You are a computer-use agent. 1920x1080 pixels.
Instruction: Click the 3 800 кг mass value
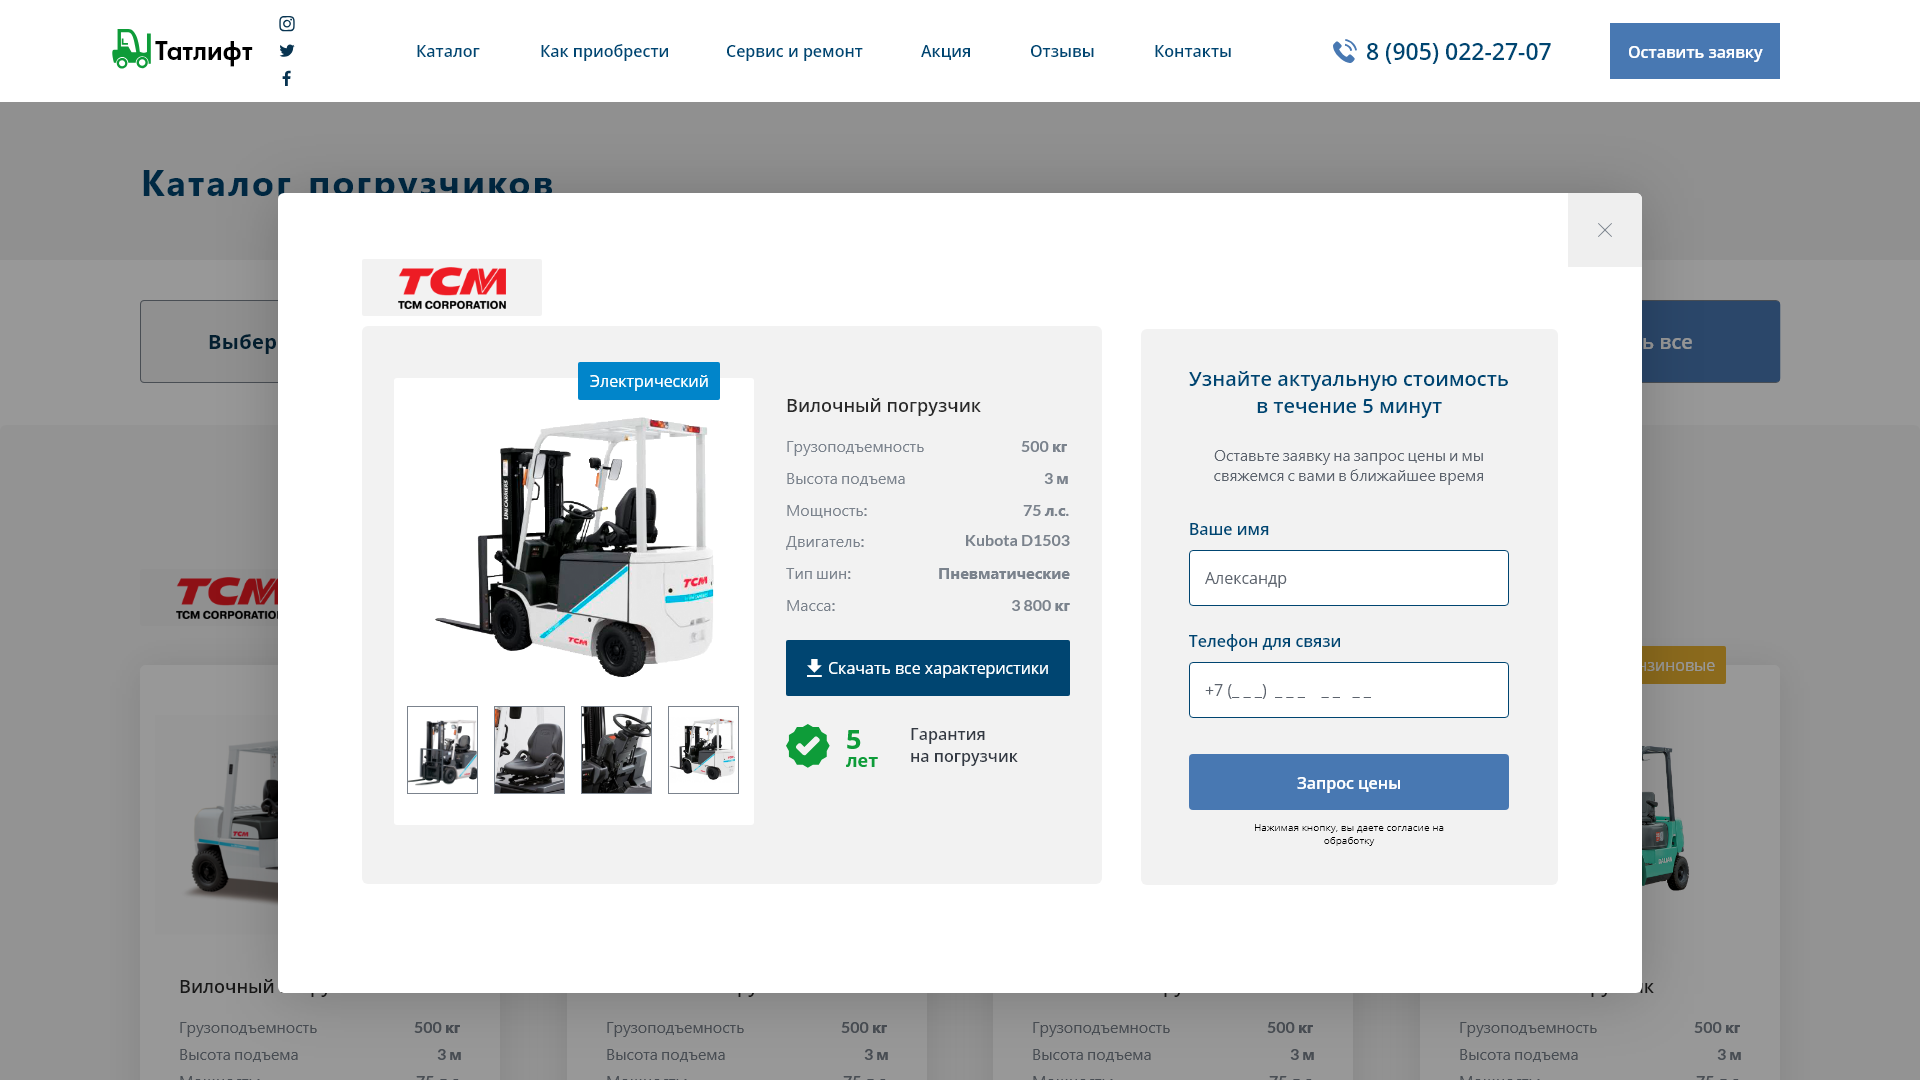click(x=1040, y=605)
